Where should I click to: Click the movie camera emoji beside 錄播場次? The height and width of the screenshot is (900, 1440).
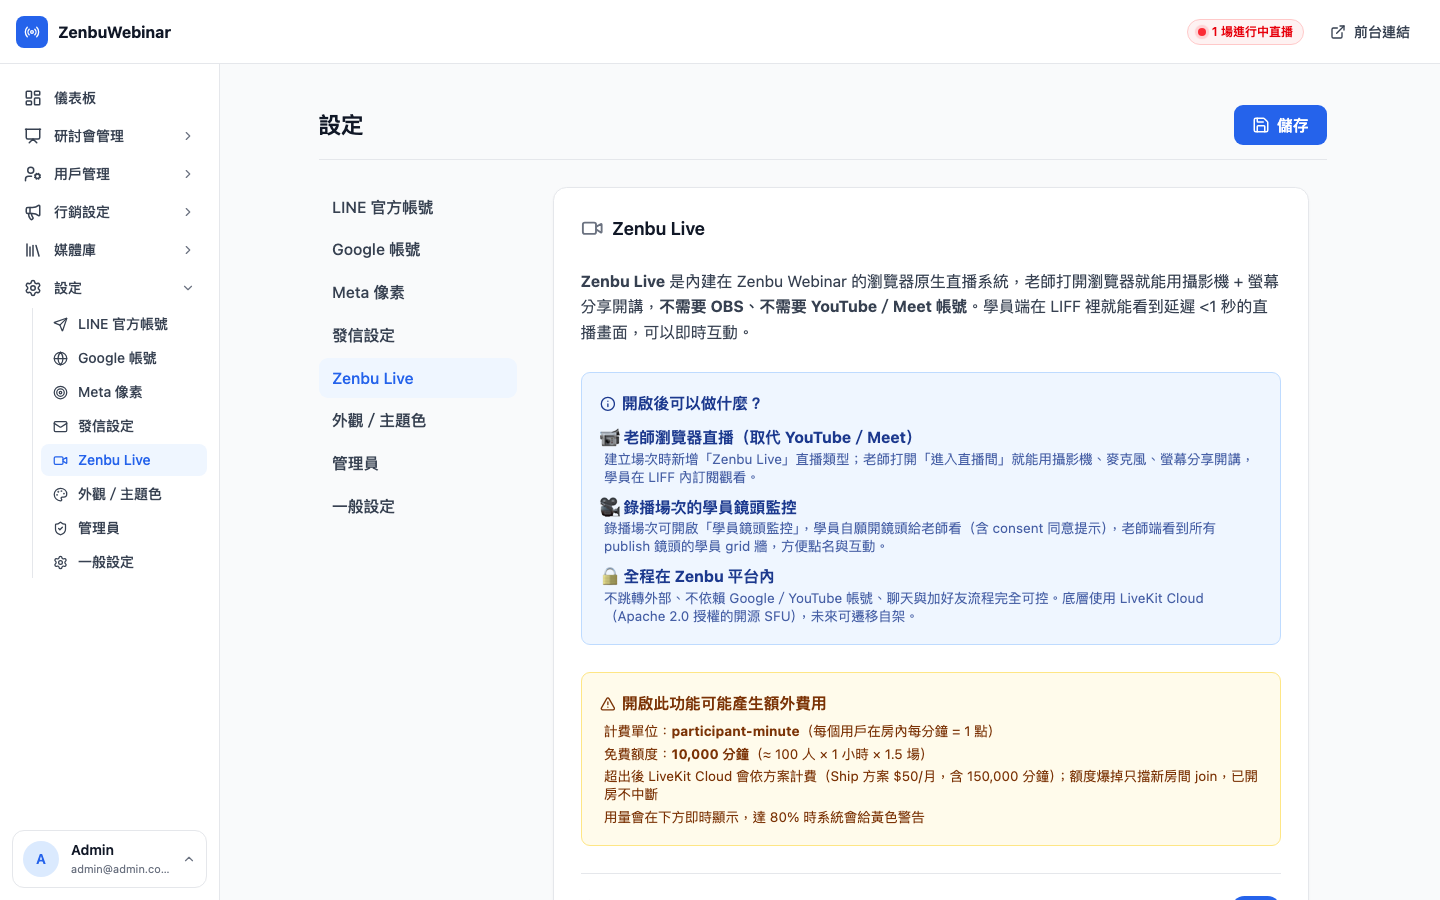[x=610, y=507]
